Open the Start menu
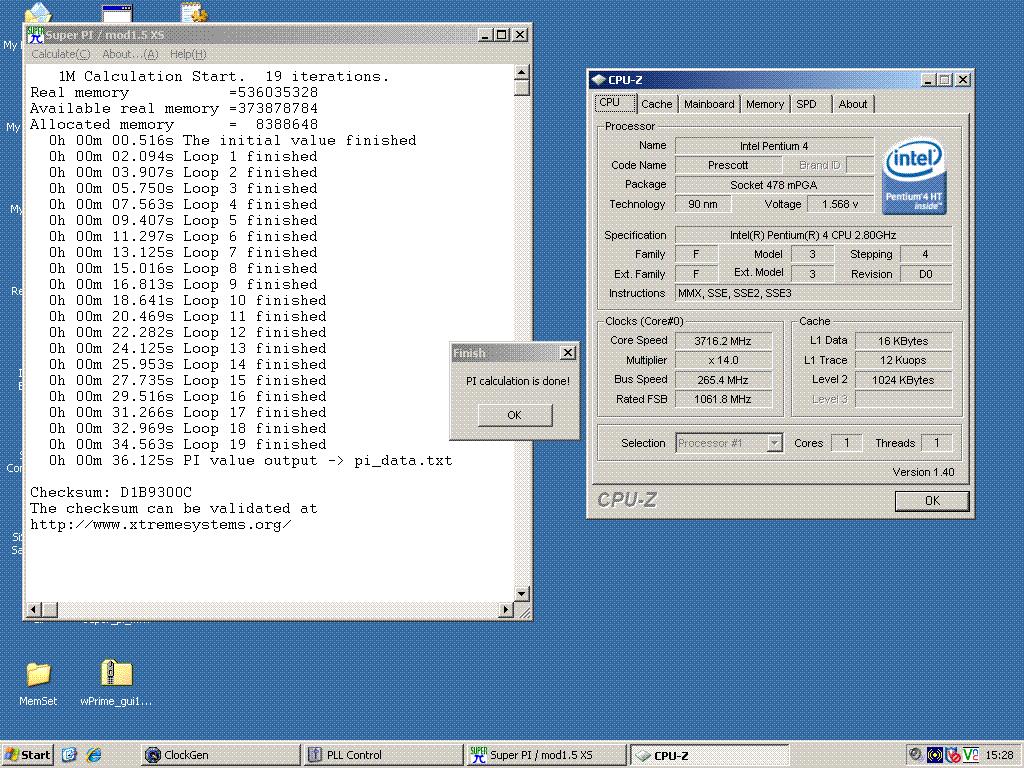The width and height of the screenshot is (1024, 768). click(x=27, y=755)
